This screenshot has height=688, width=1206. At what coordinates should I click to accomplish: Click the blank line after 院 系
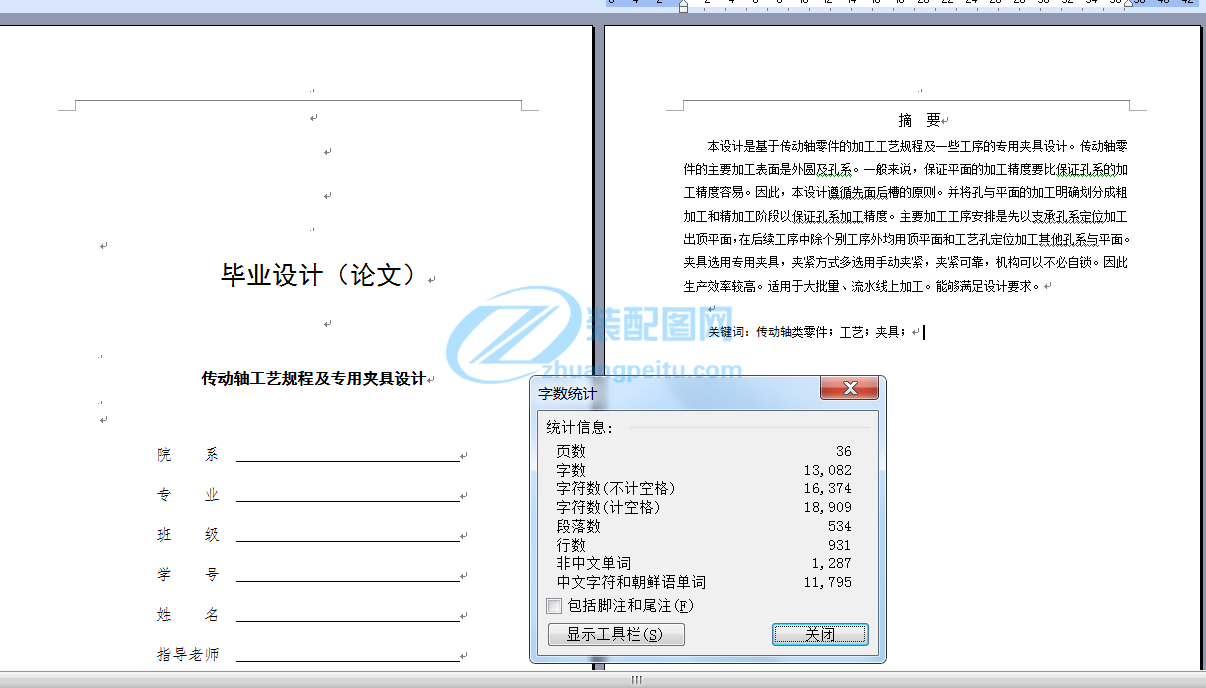point(348,456)
